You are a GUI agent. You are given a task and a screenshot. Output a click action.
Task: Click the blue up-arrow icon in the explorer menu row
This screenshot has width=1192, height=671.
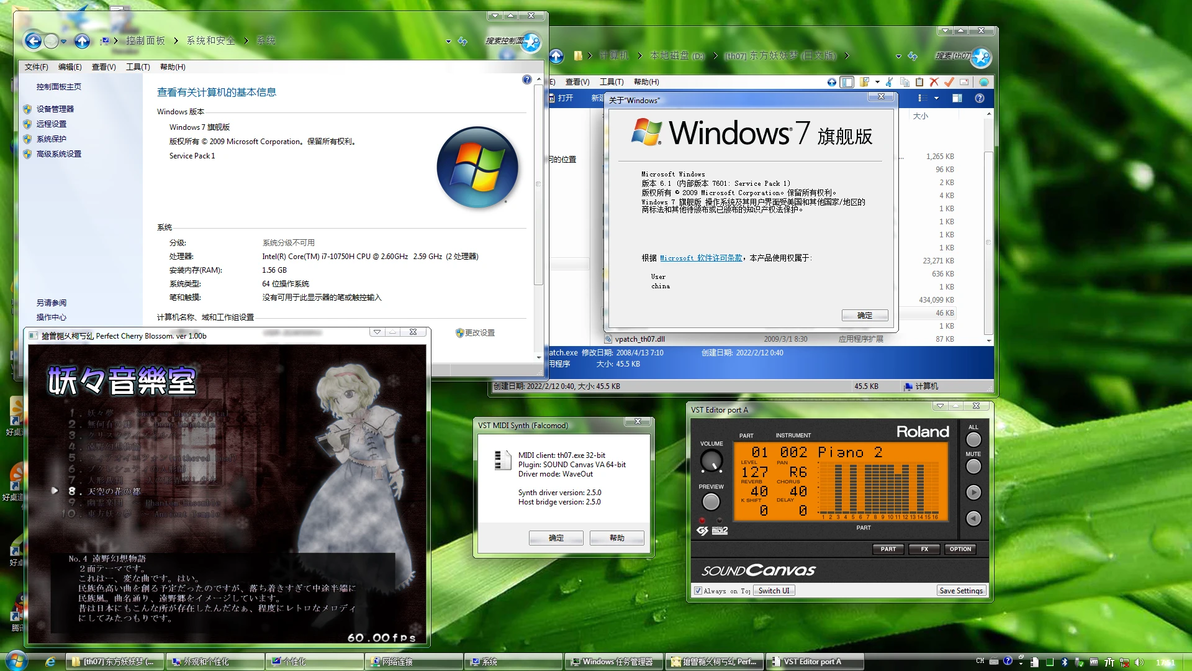pos(832,82)
